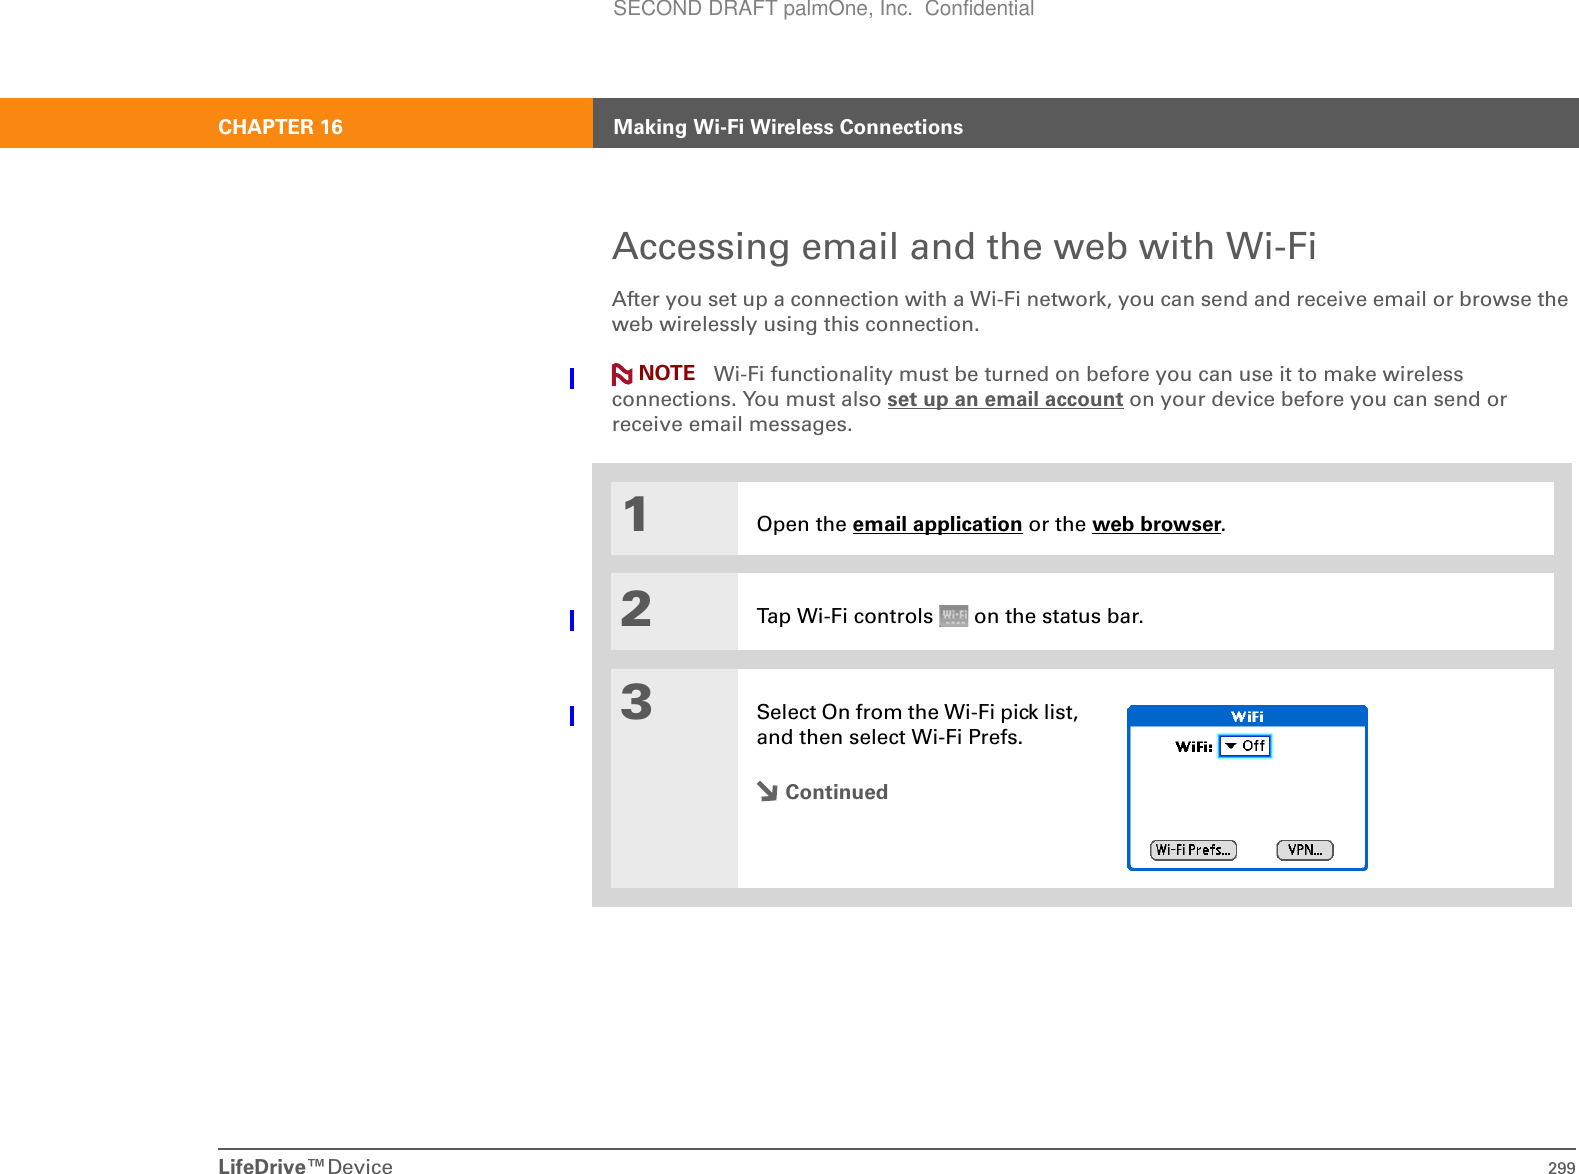Follow the 'email application' link in step 1
Image resolution: width=1579 pixels, height=1174 pixels.
937,525
